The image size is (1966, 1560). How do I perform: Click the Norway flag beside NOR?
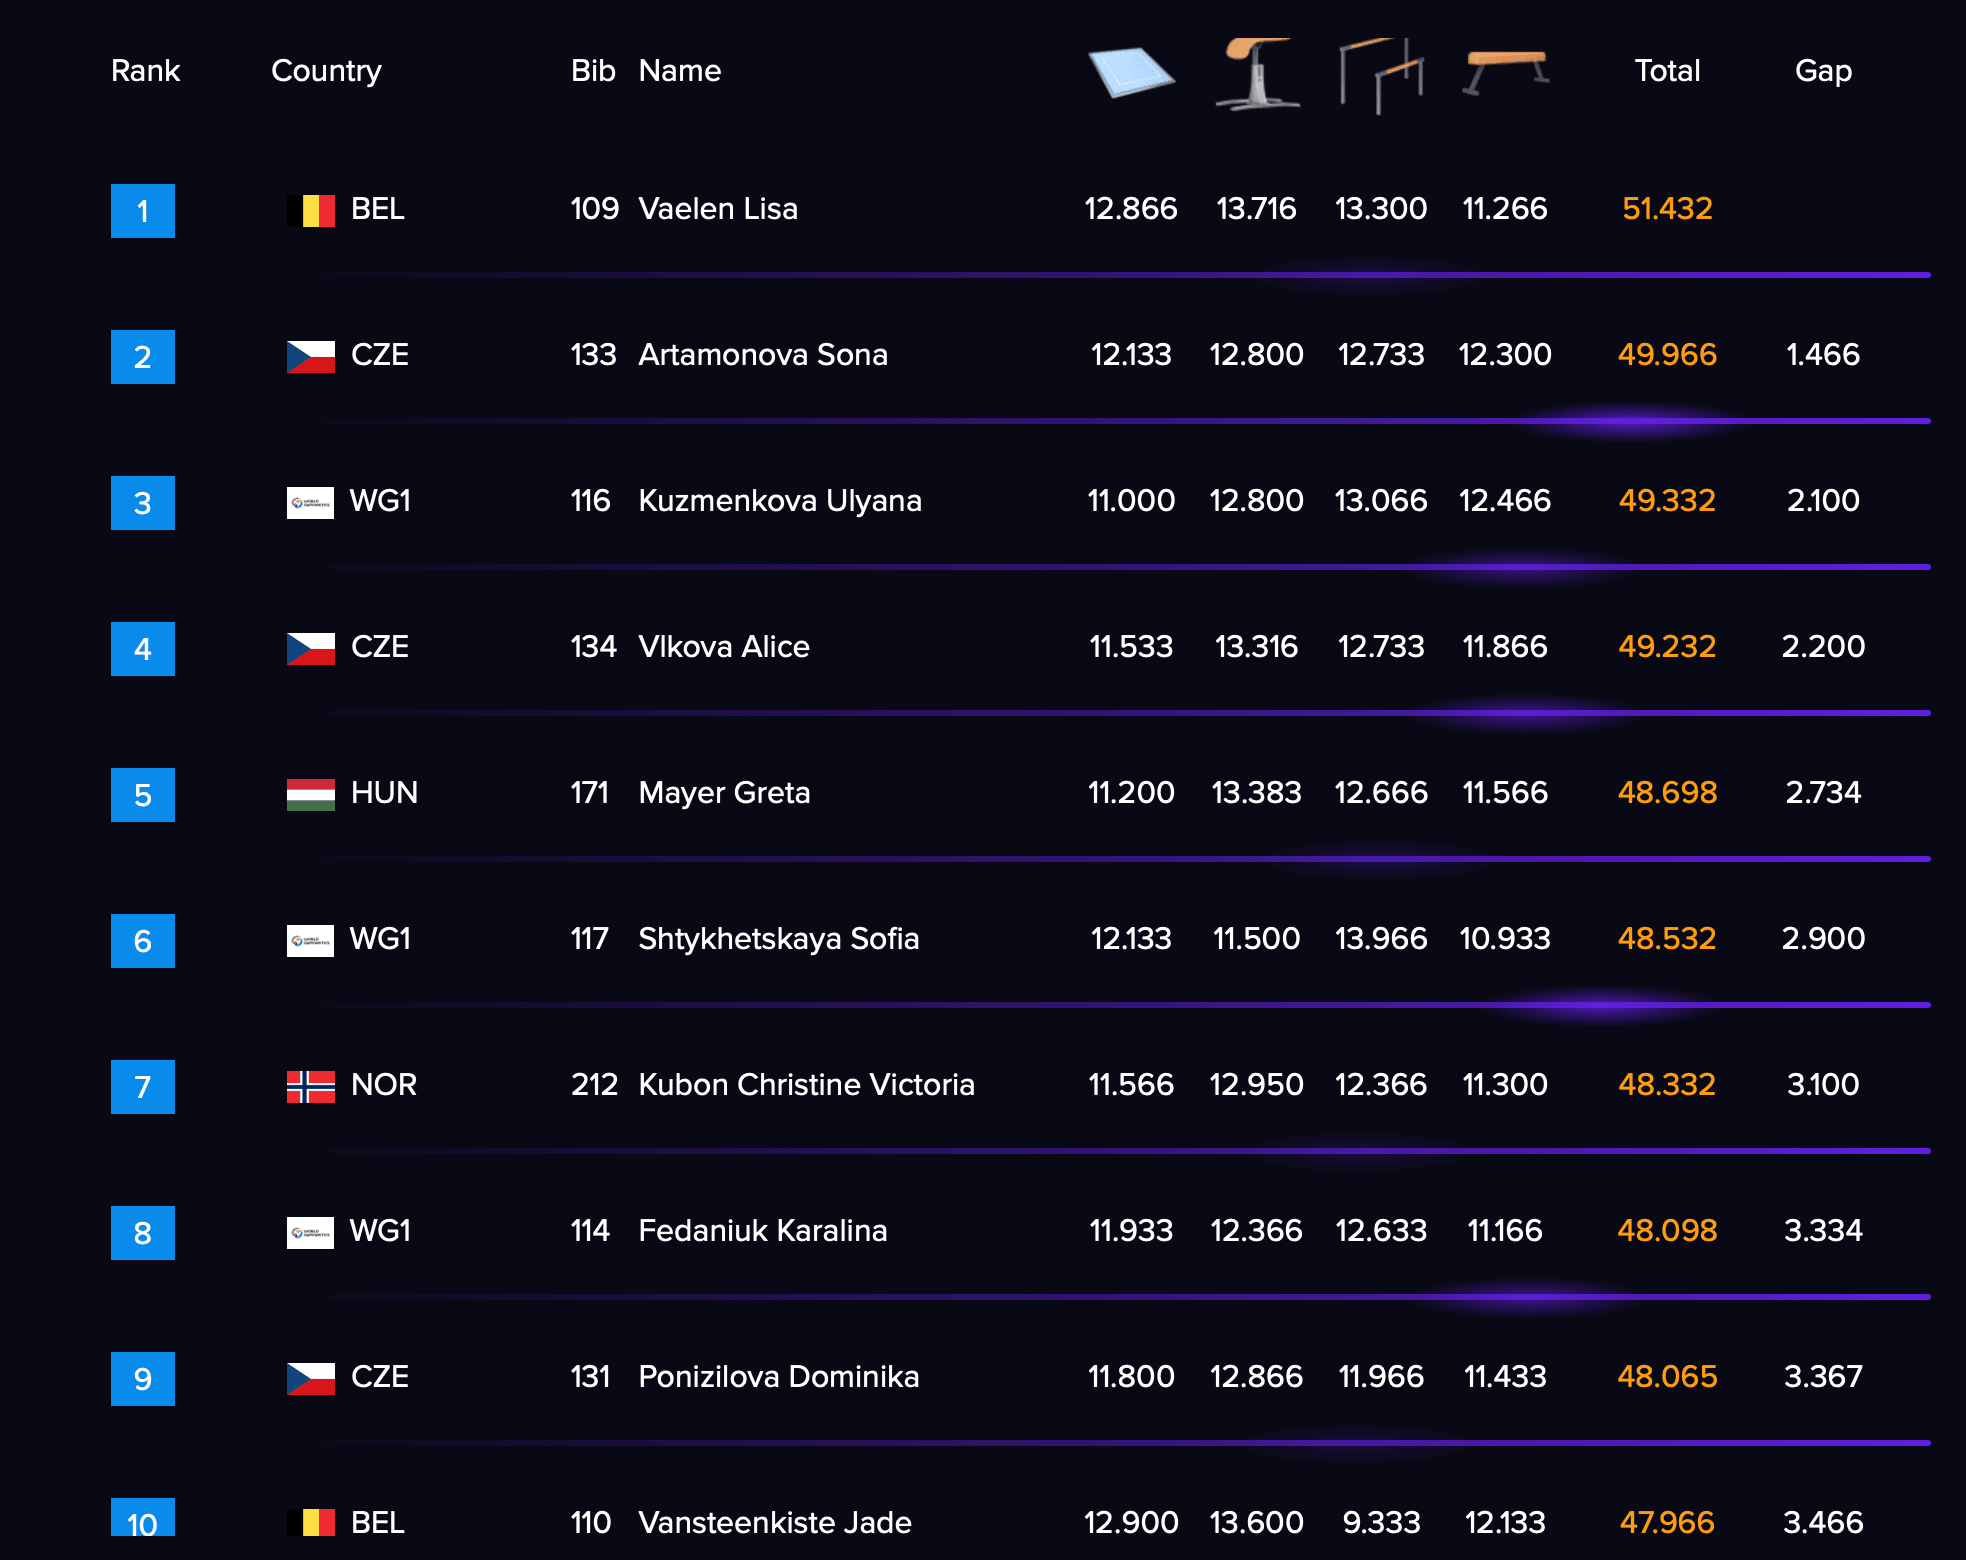coord(311,1086)
